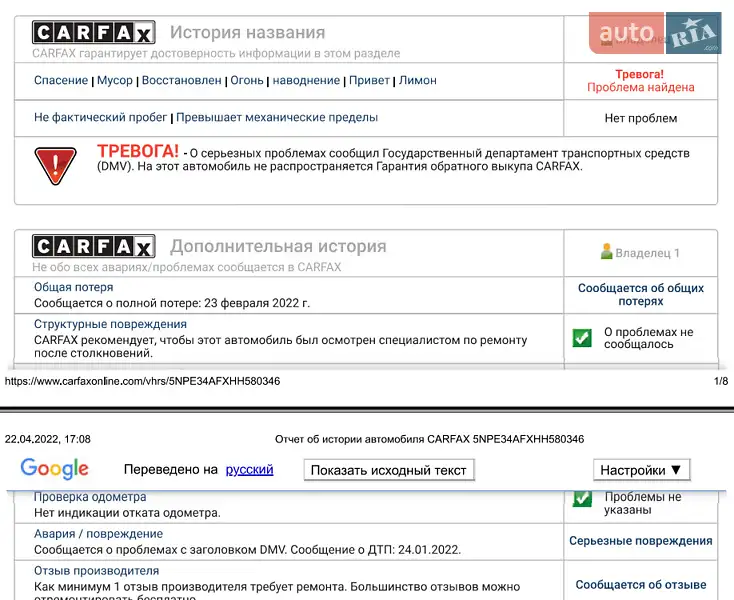Open Не фактический пробег link
The image size is (734, 600).
100,117
